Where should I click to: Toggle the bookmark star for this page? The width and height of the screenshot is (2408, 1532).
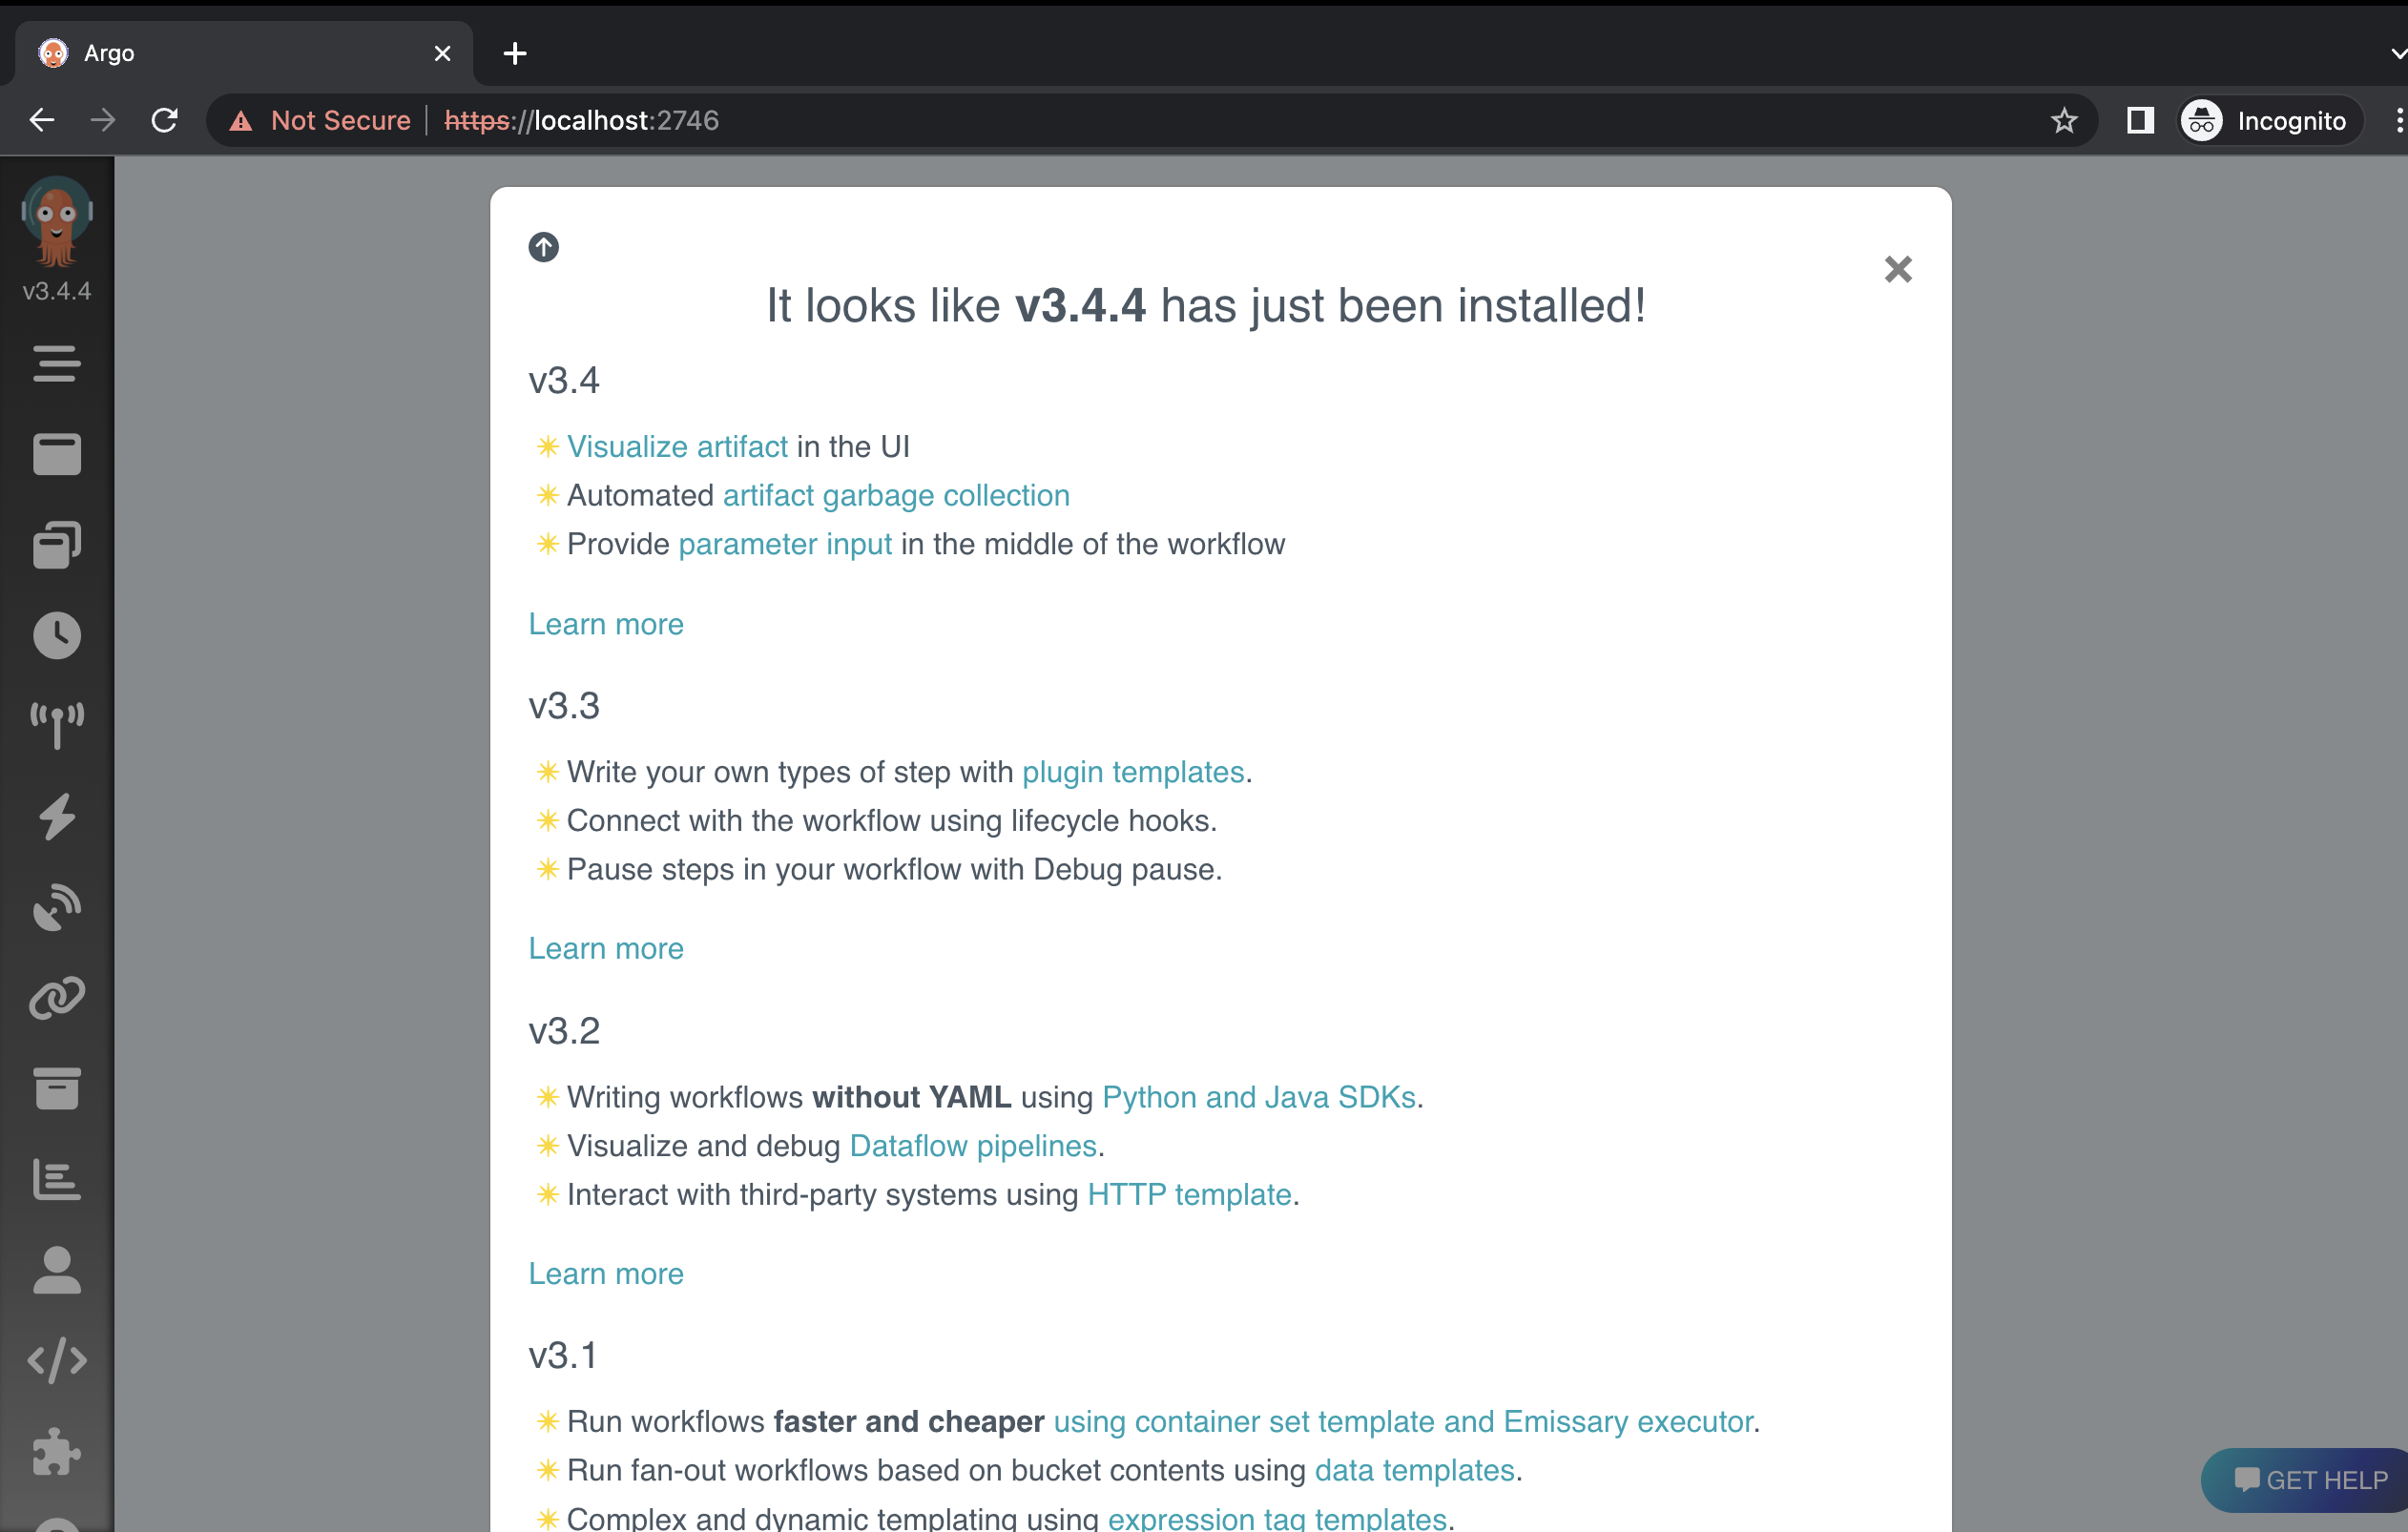point(2064,120)
